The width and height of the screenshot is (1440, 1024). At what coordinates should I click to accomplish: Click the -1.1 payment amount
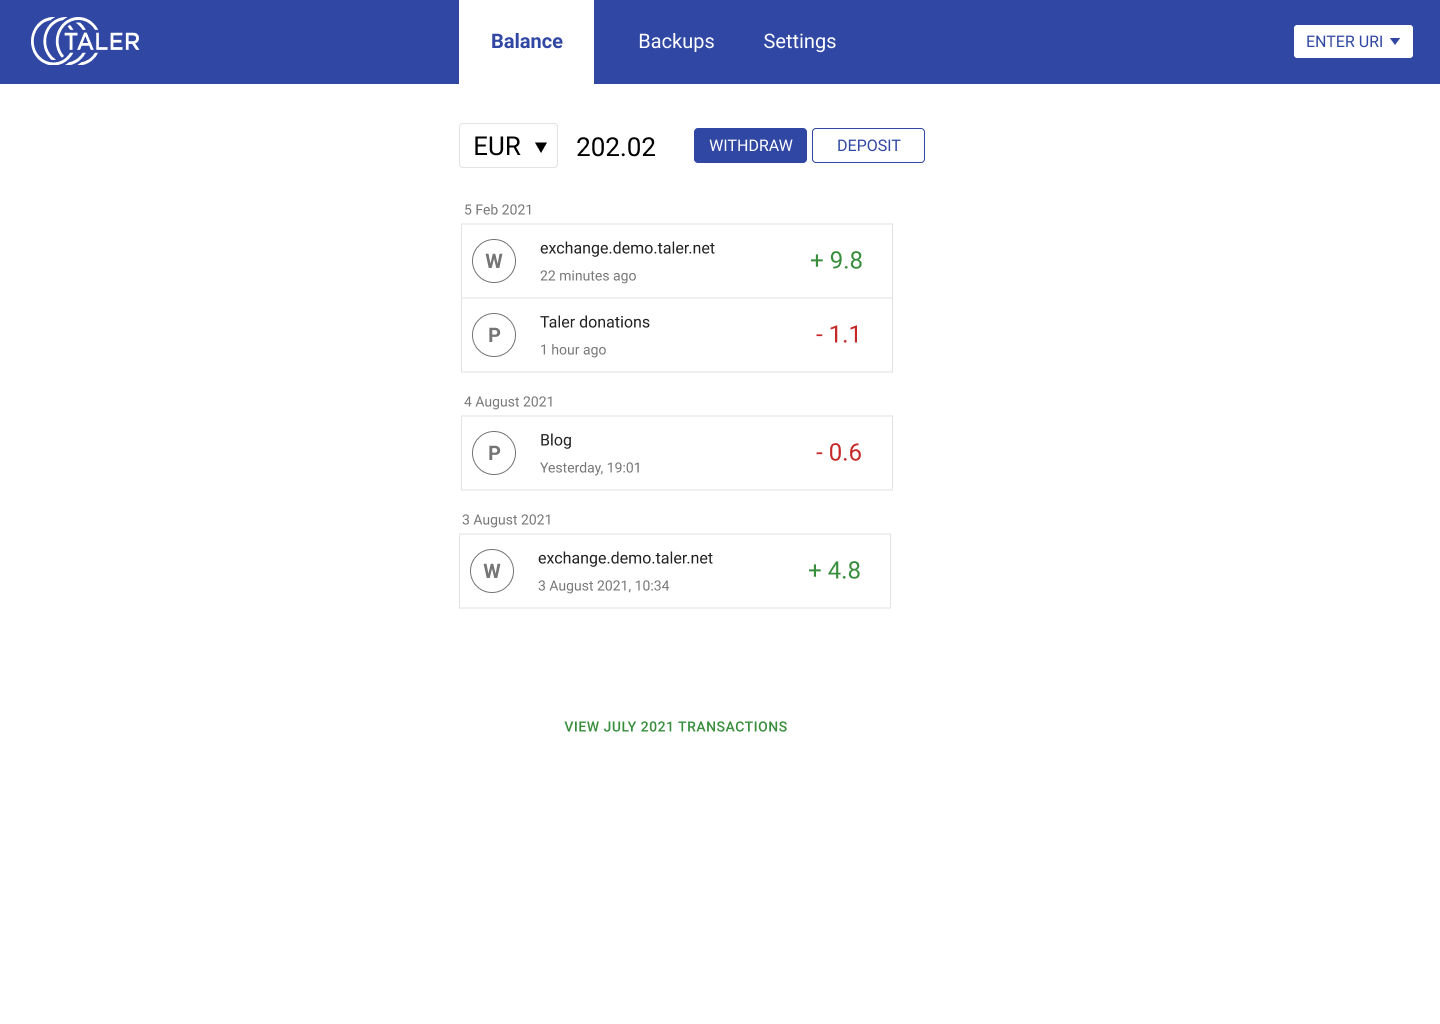(x=838, y=335)
